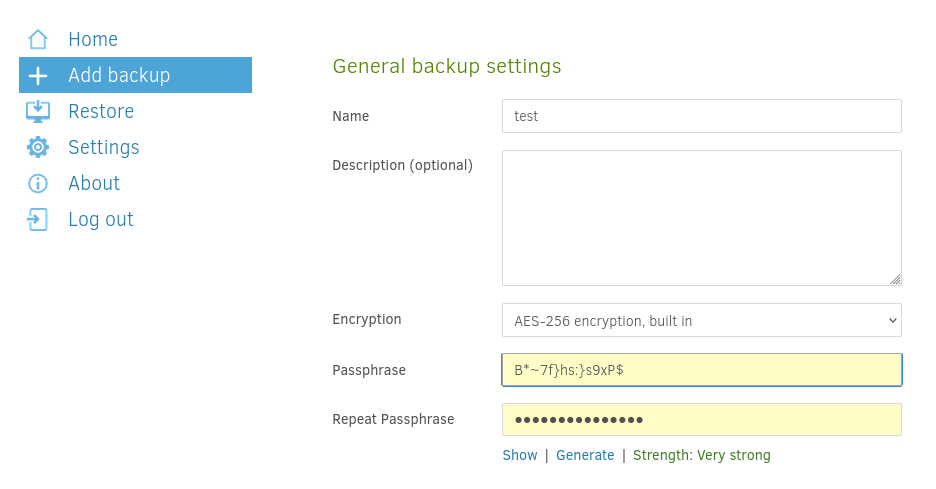Image resolution: width=936 pixels, height=489 pixels.
Task: Click the About info circle icon
Action: (38, 183)
